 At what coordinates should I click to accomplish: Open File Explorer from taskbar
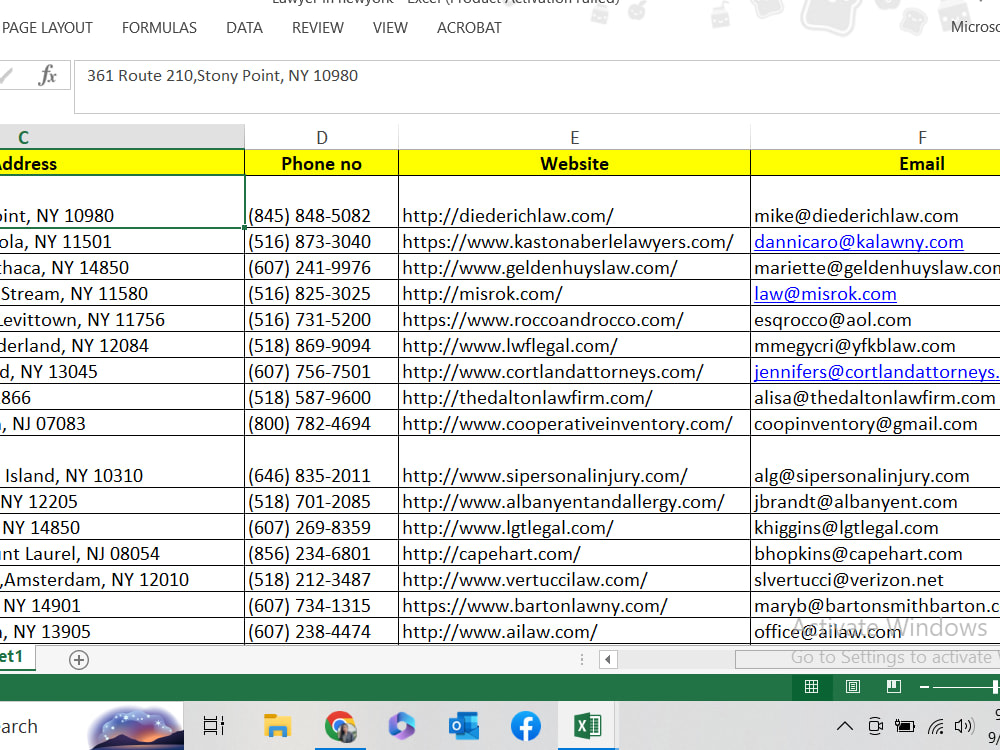[277, 726]
